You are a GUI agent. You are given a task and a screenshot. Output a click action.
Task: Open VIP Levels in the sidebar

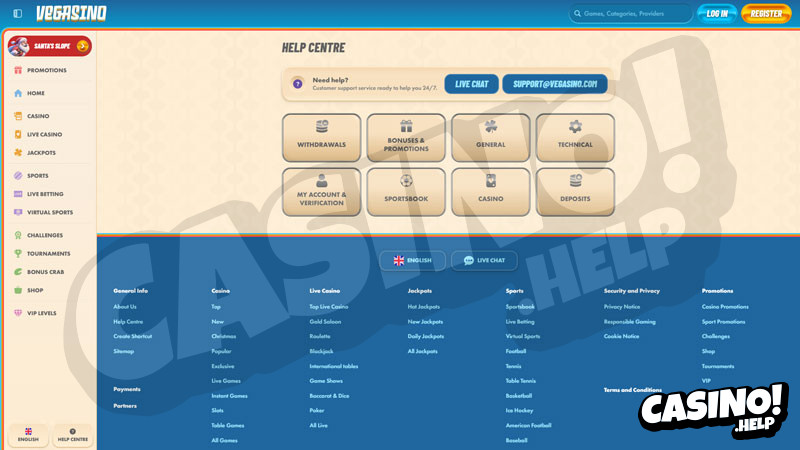[x=35, y=313]
